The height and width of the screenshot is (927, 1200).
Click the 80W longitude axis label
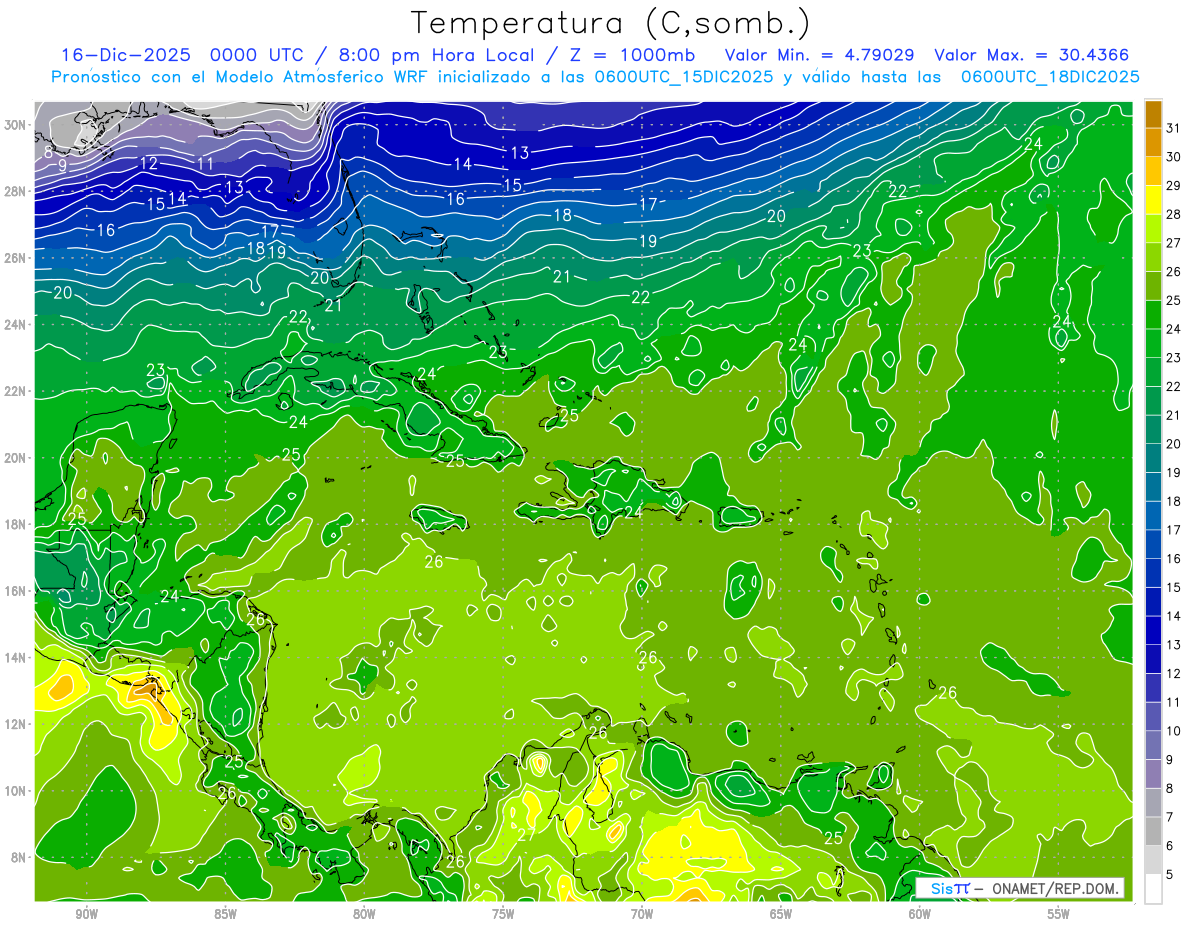(x=364, y=914)
